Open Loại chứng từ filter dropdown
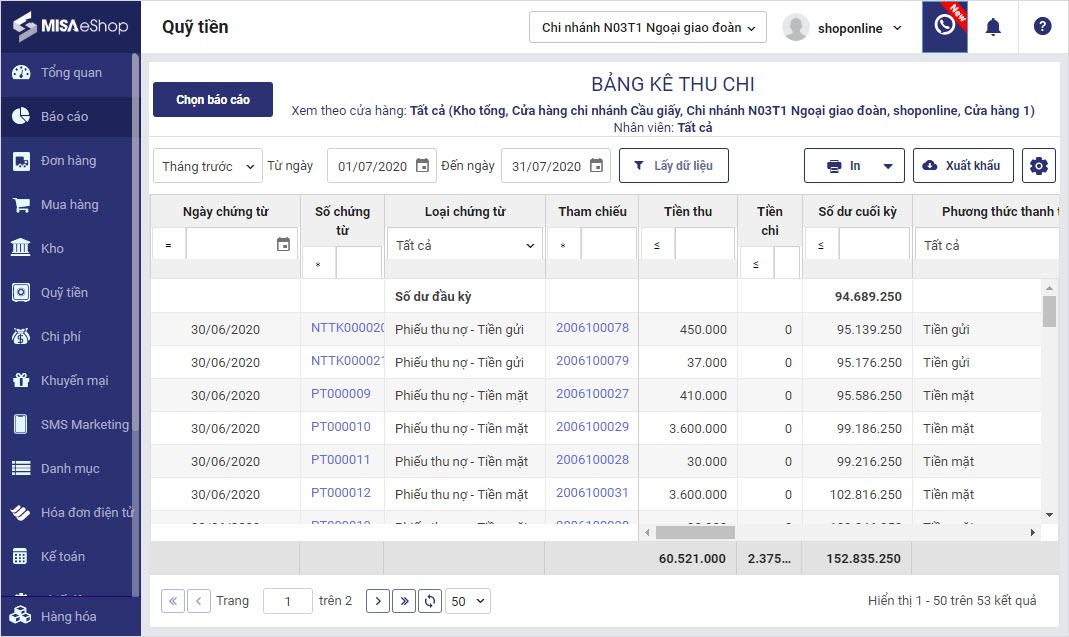 pyautogui.click(x=465, y=245)
